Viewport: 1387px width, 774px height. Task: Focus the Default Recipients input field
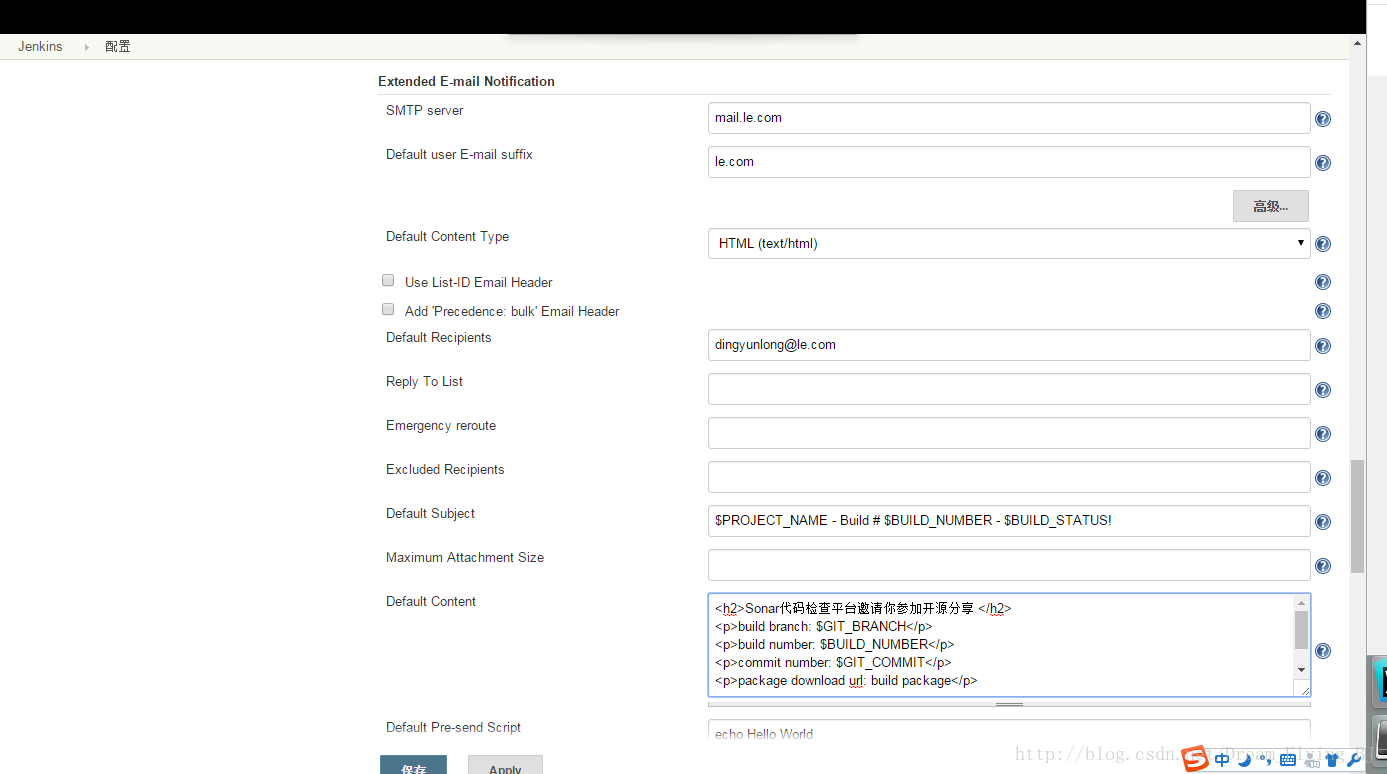coord(1009,345)
